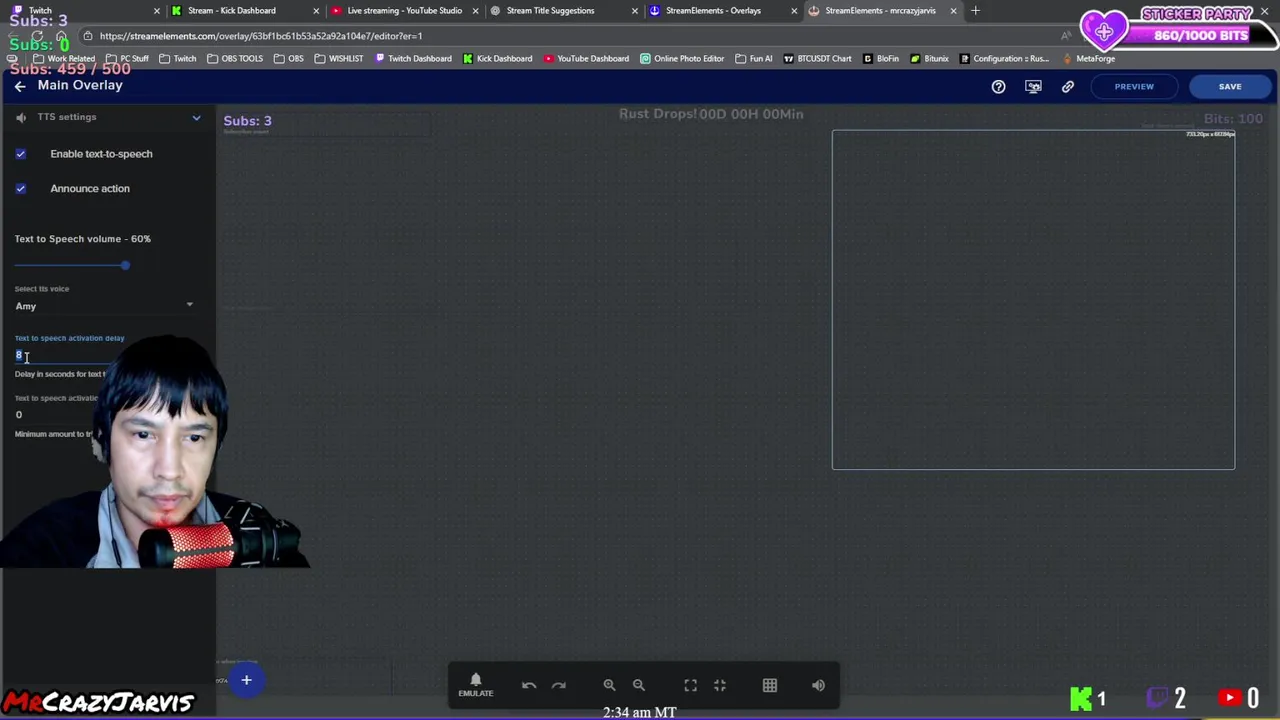Close the Live streaming - YouTube Studio tab
The image size is (1280, 720).
tap(476, 11)
